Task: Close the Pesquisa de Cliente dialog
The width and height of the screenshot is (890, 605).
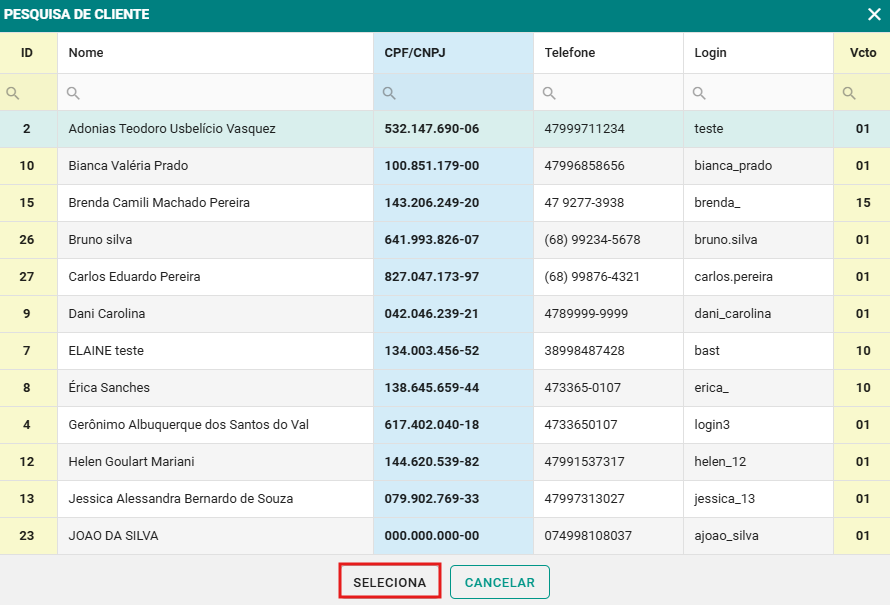Action: click(x=873, y=15)
